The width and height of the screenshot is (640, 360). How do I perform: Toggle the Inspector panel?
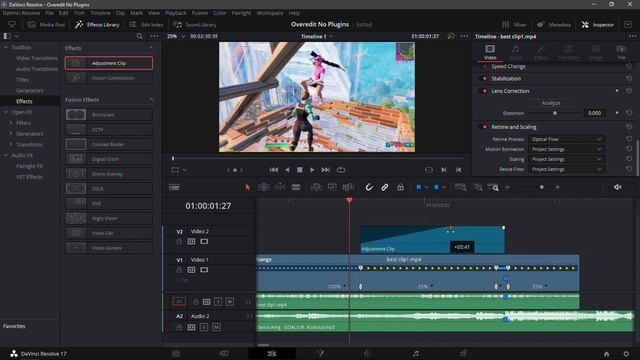(598, 24)
